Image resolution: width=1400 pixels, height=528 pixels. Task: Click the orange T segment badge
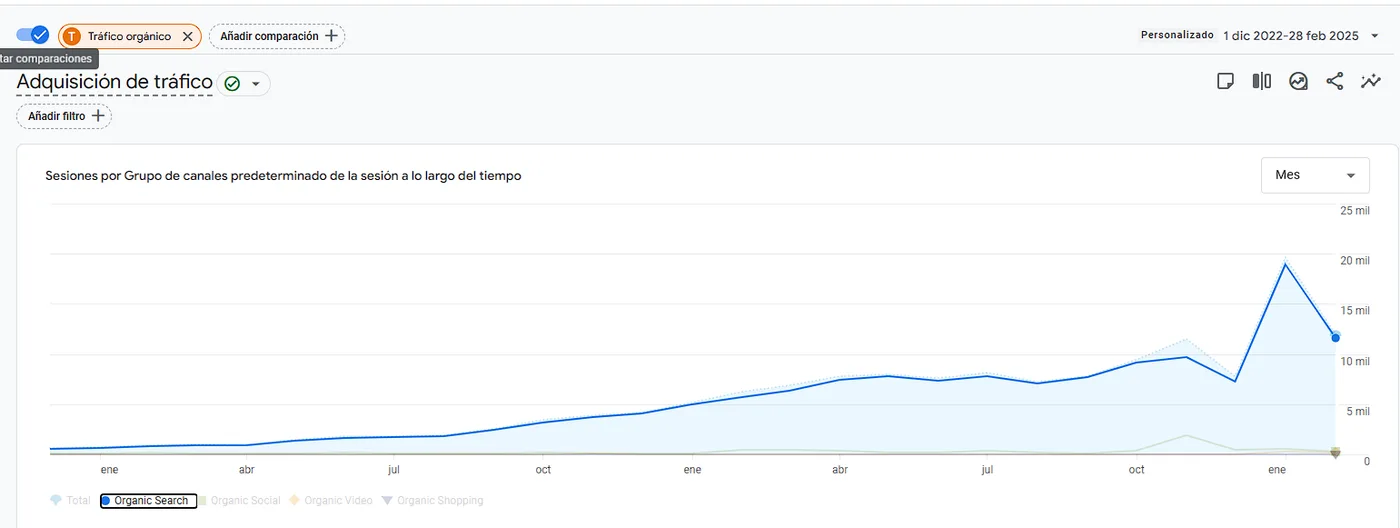click(x=71, y=36)
